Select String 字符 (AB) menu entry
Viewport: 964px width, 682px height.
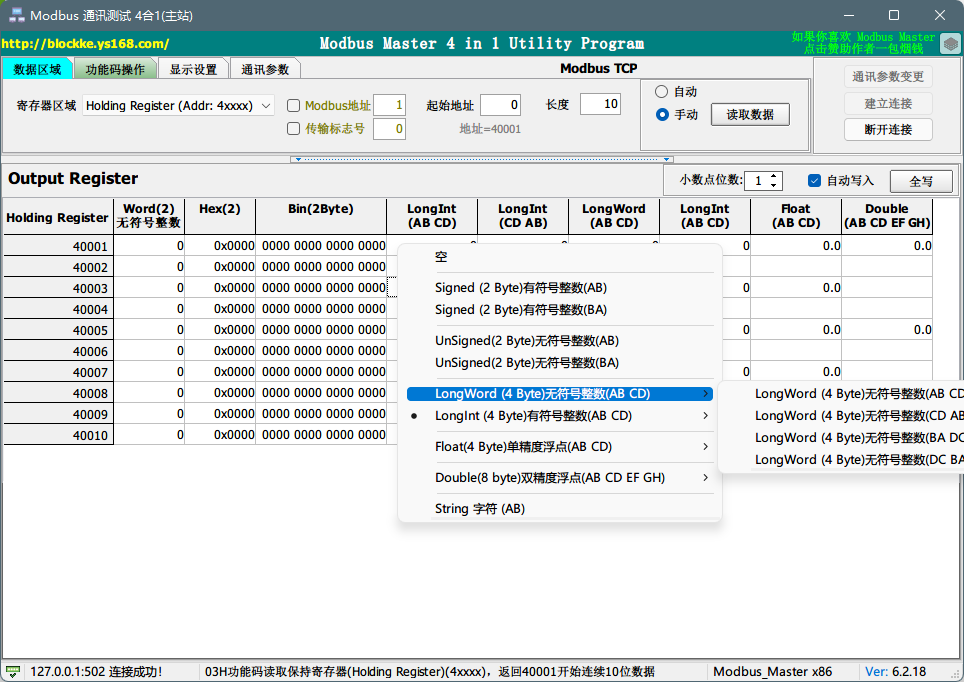(x=480, y=509)
